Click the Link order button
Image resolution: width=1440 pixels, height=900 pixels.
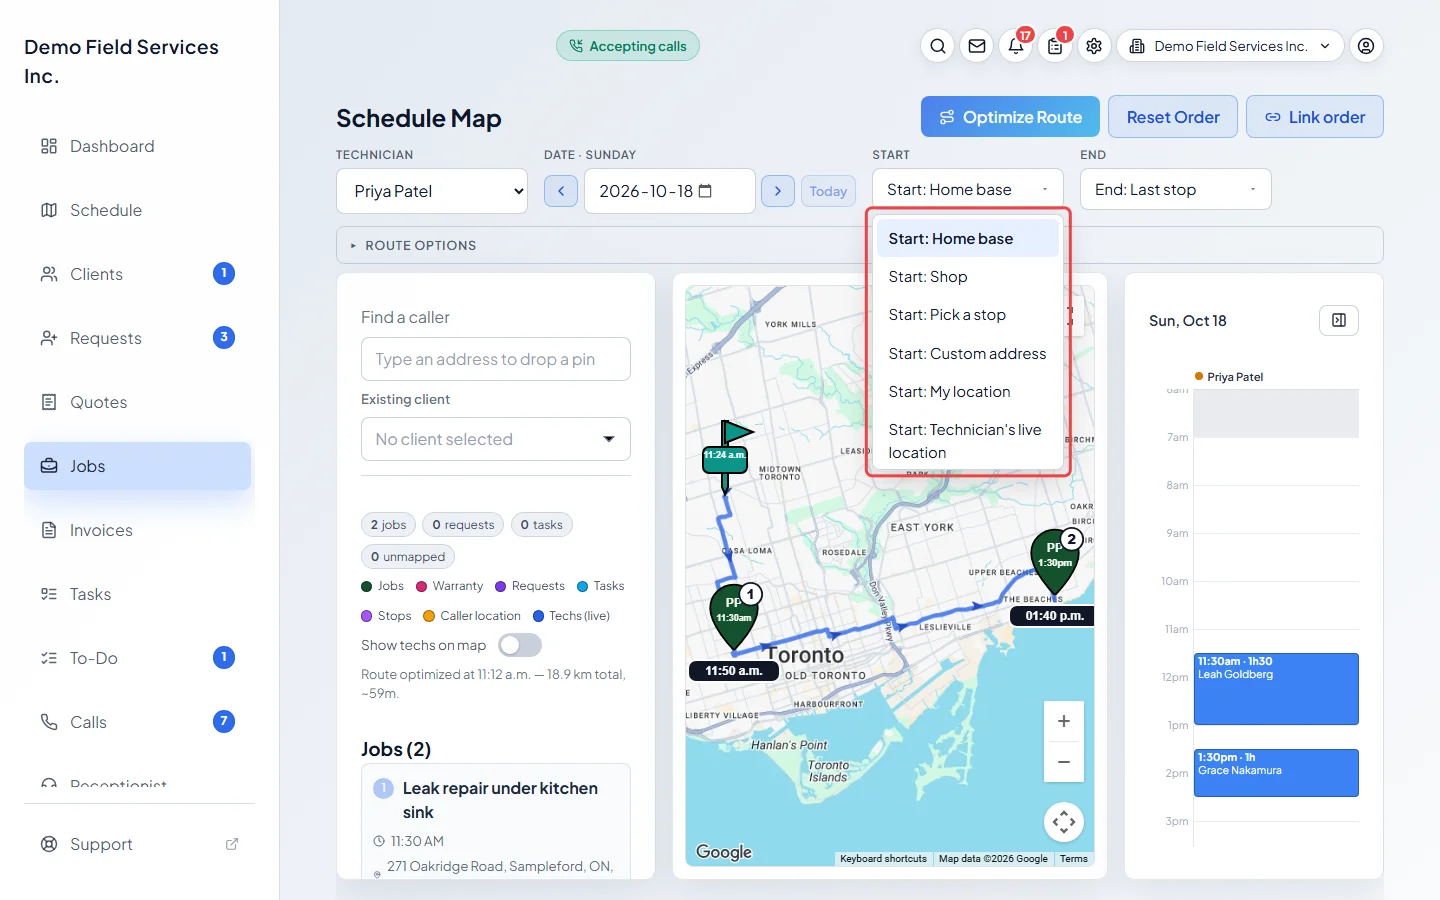click(1315, 117)
